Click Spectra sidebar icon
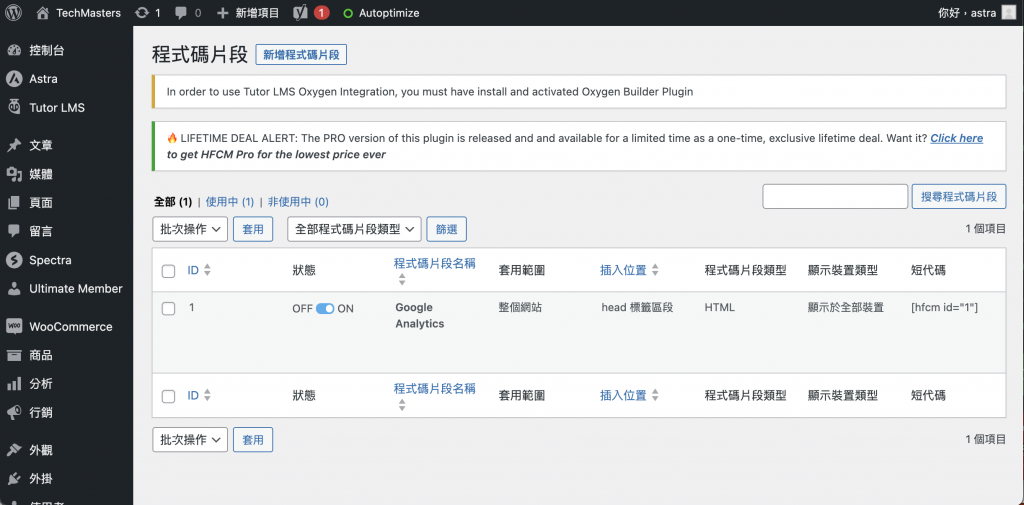 [x=14, y=260]
